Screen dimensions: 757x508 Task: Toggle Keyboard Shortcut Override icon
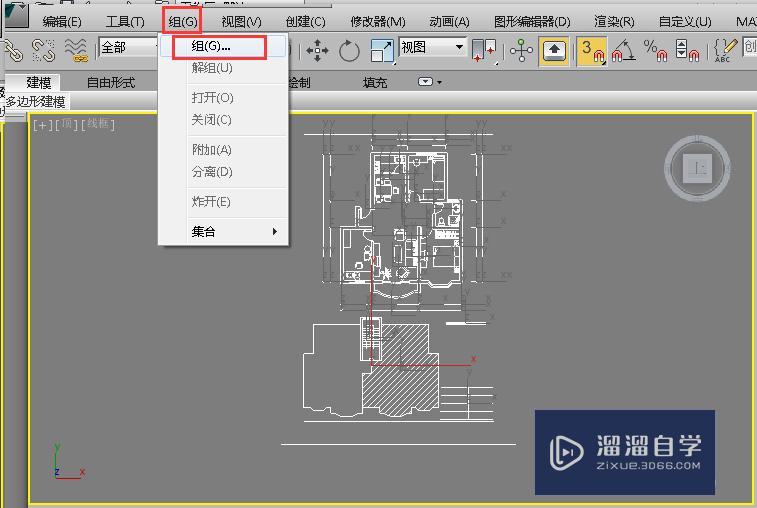point(554,50)
